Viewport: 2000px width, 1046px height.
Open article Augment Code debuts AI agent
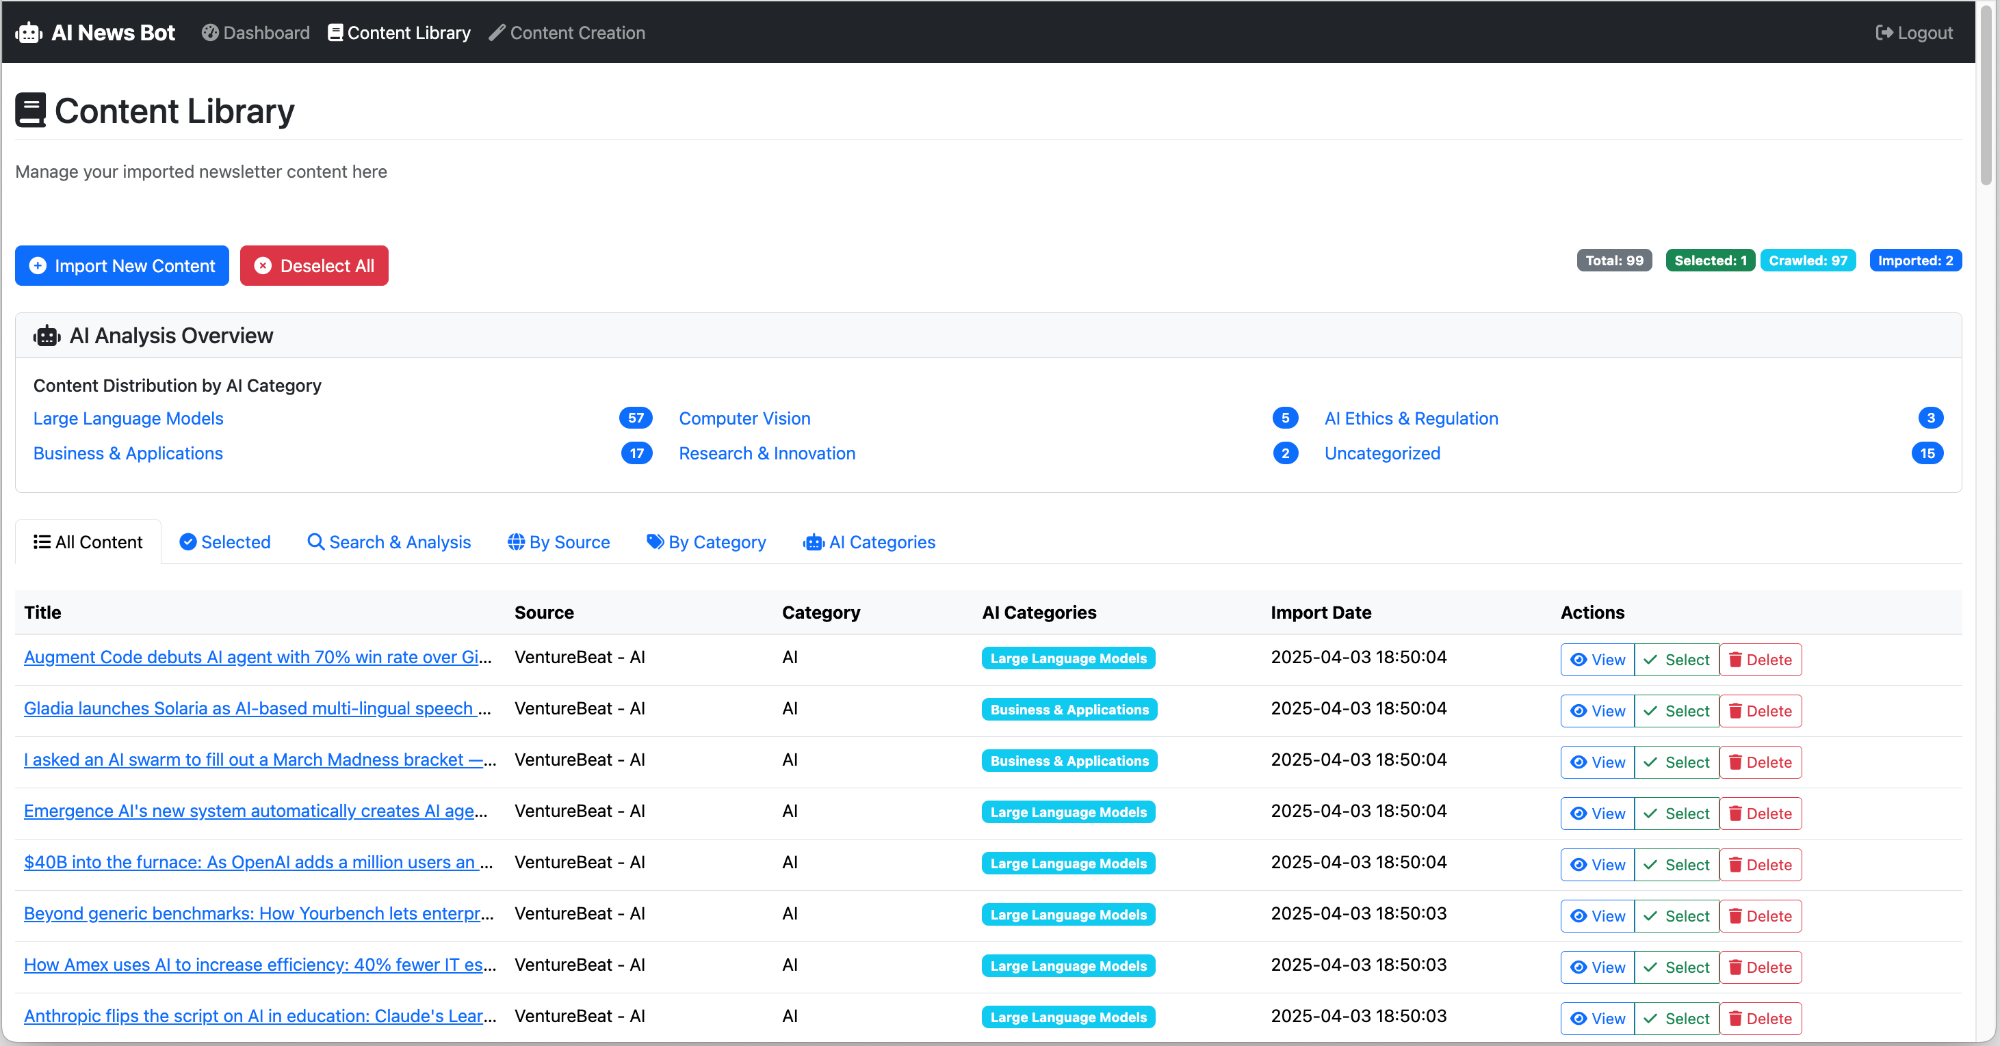(x=258, y=657)
